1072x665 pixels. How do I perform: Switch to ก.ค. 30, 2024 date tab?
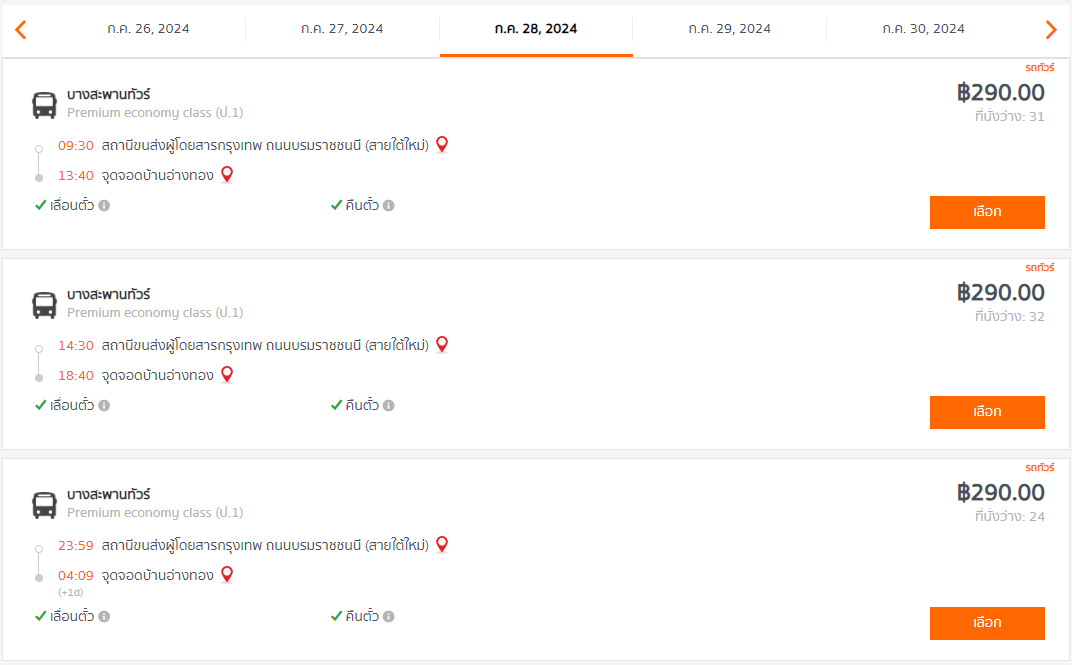pyautogui.click(x=923, y=29)
